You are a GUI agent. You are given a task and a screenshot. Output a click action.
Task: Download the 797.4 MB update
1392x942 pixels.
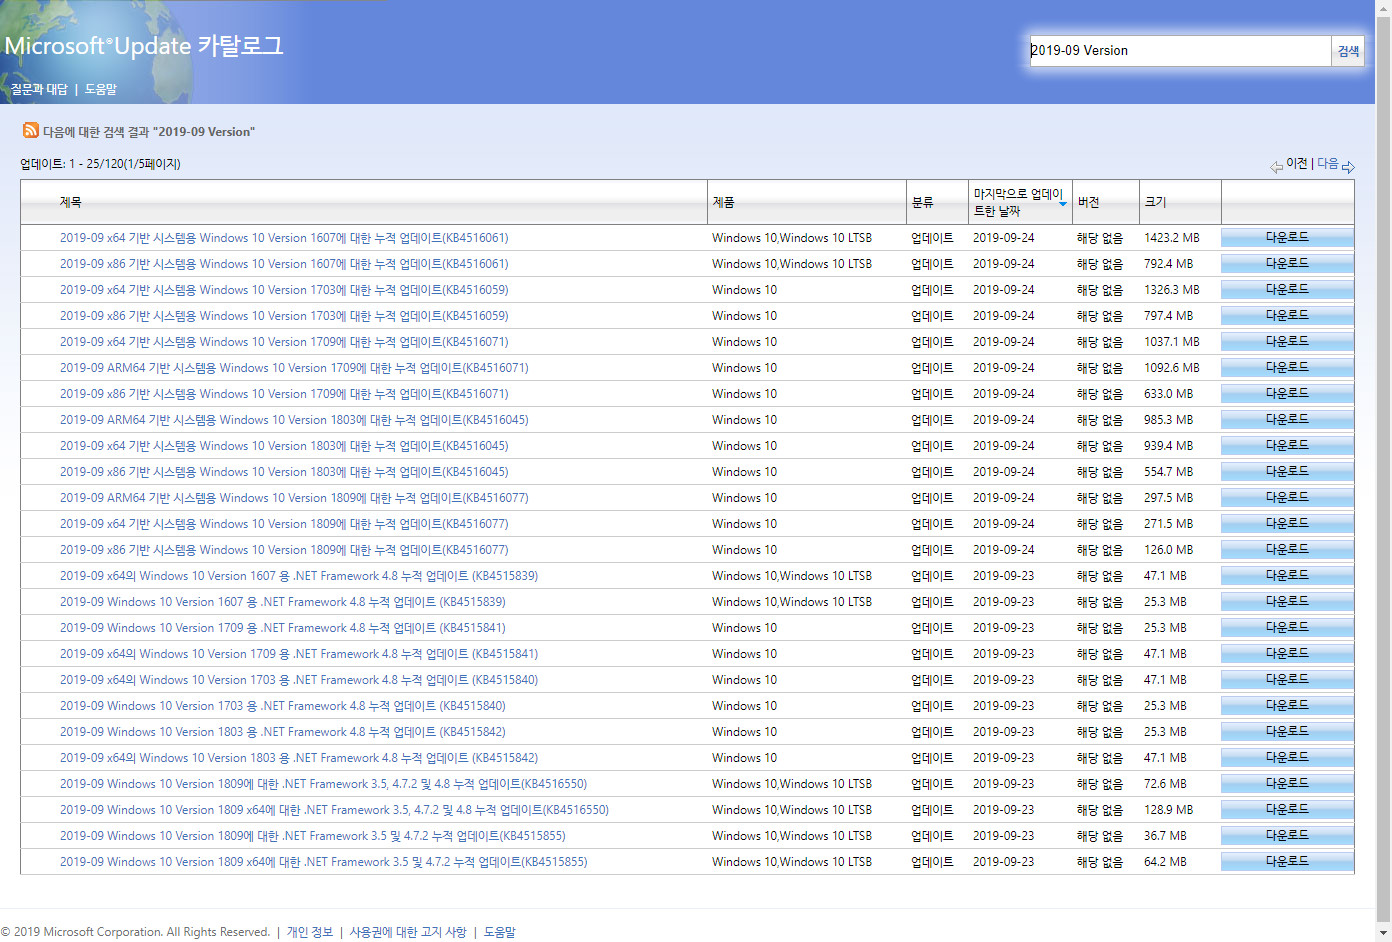(1287, 316)
